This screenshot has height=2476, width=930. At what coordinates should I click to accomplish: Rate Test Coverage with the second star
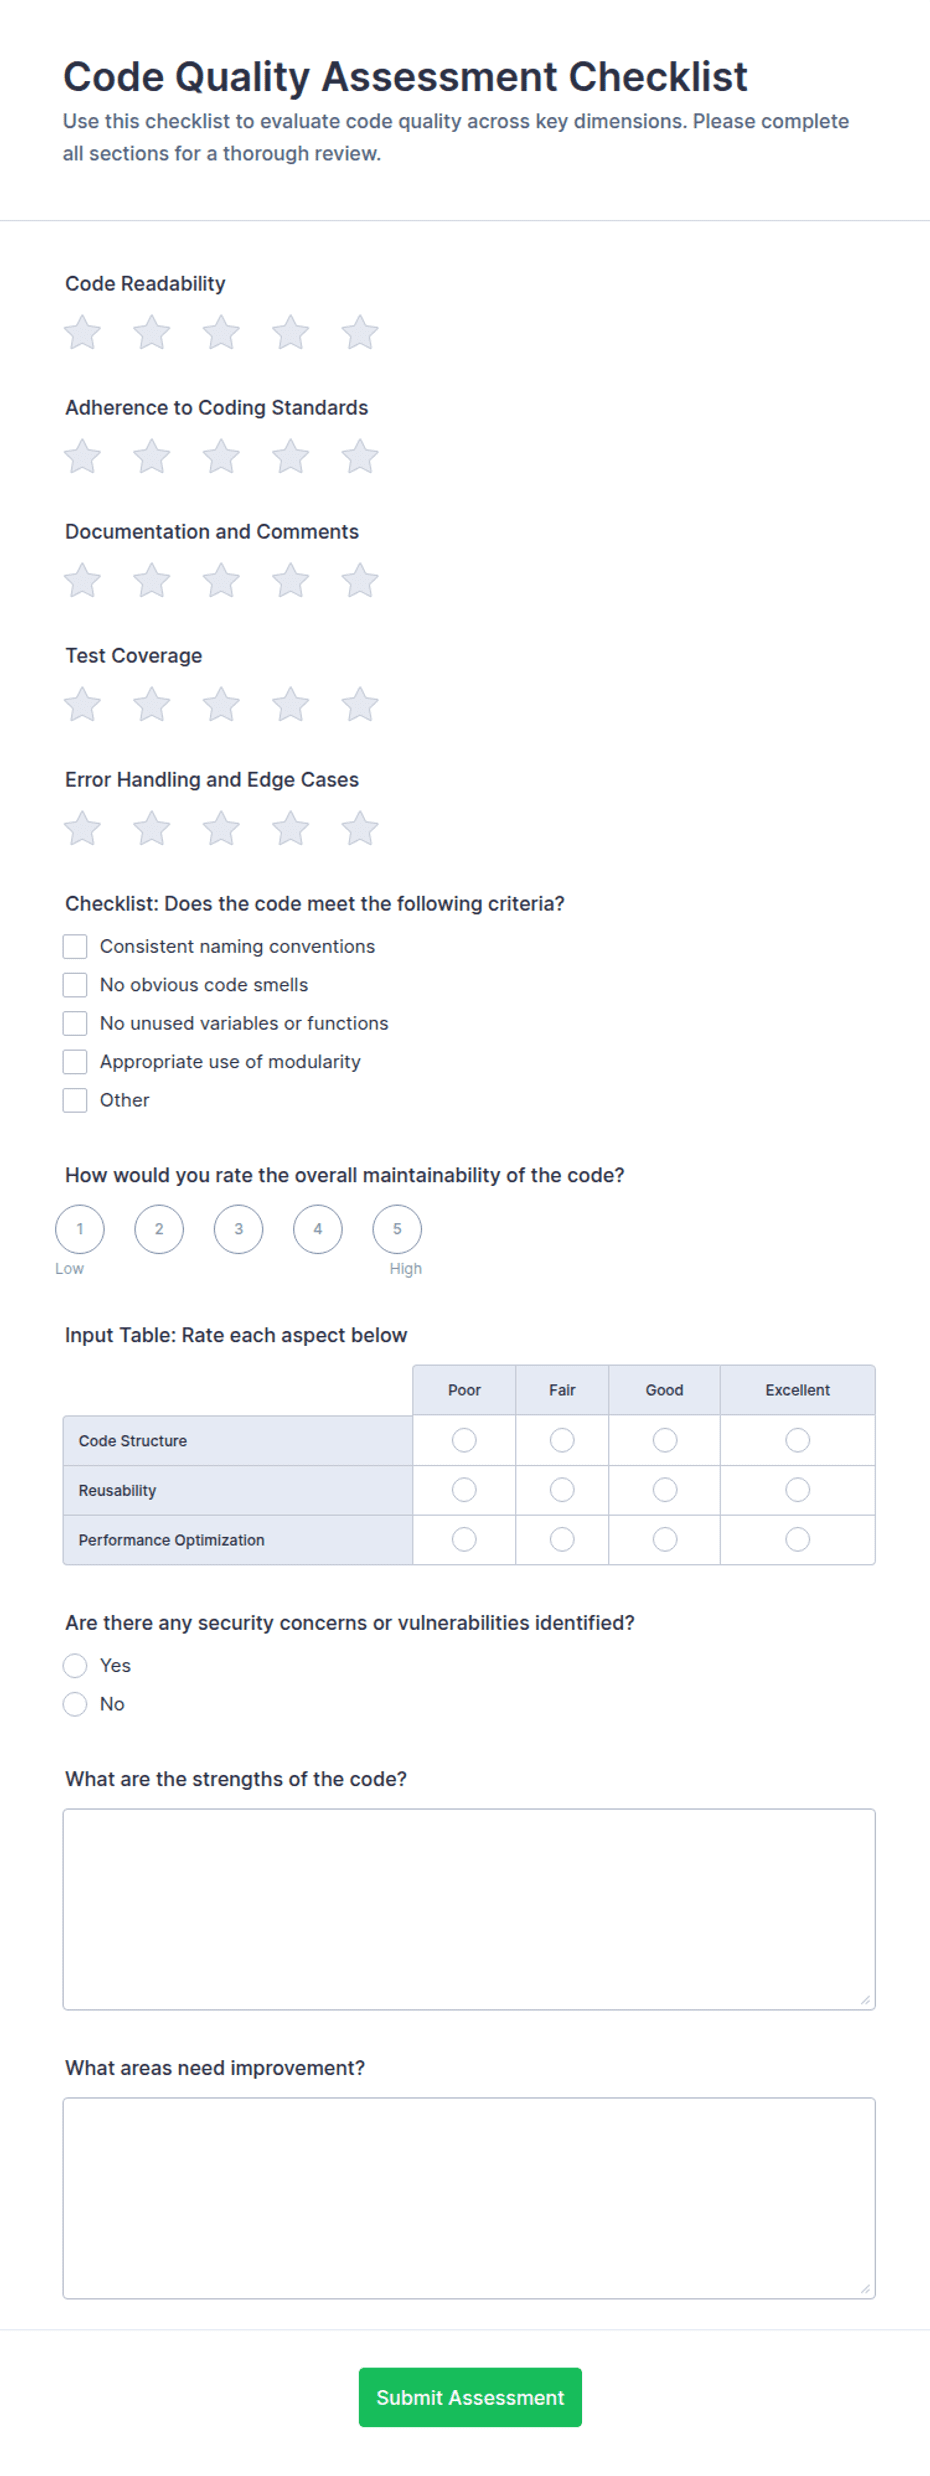tap(152, 705)
